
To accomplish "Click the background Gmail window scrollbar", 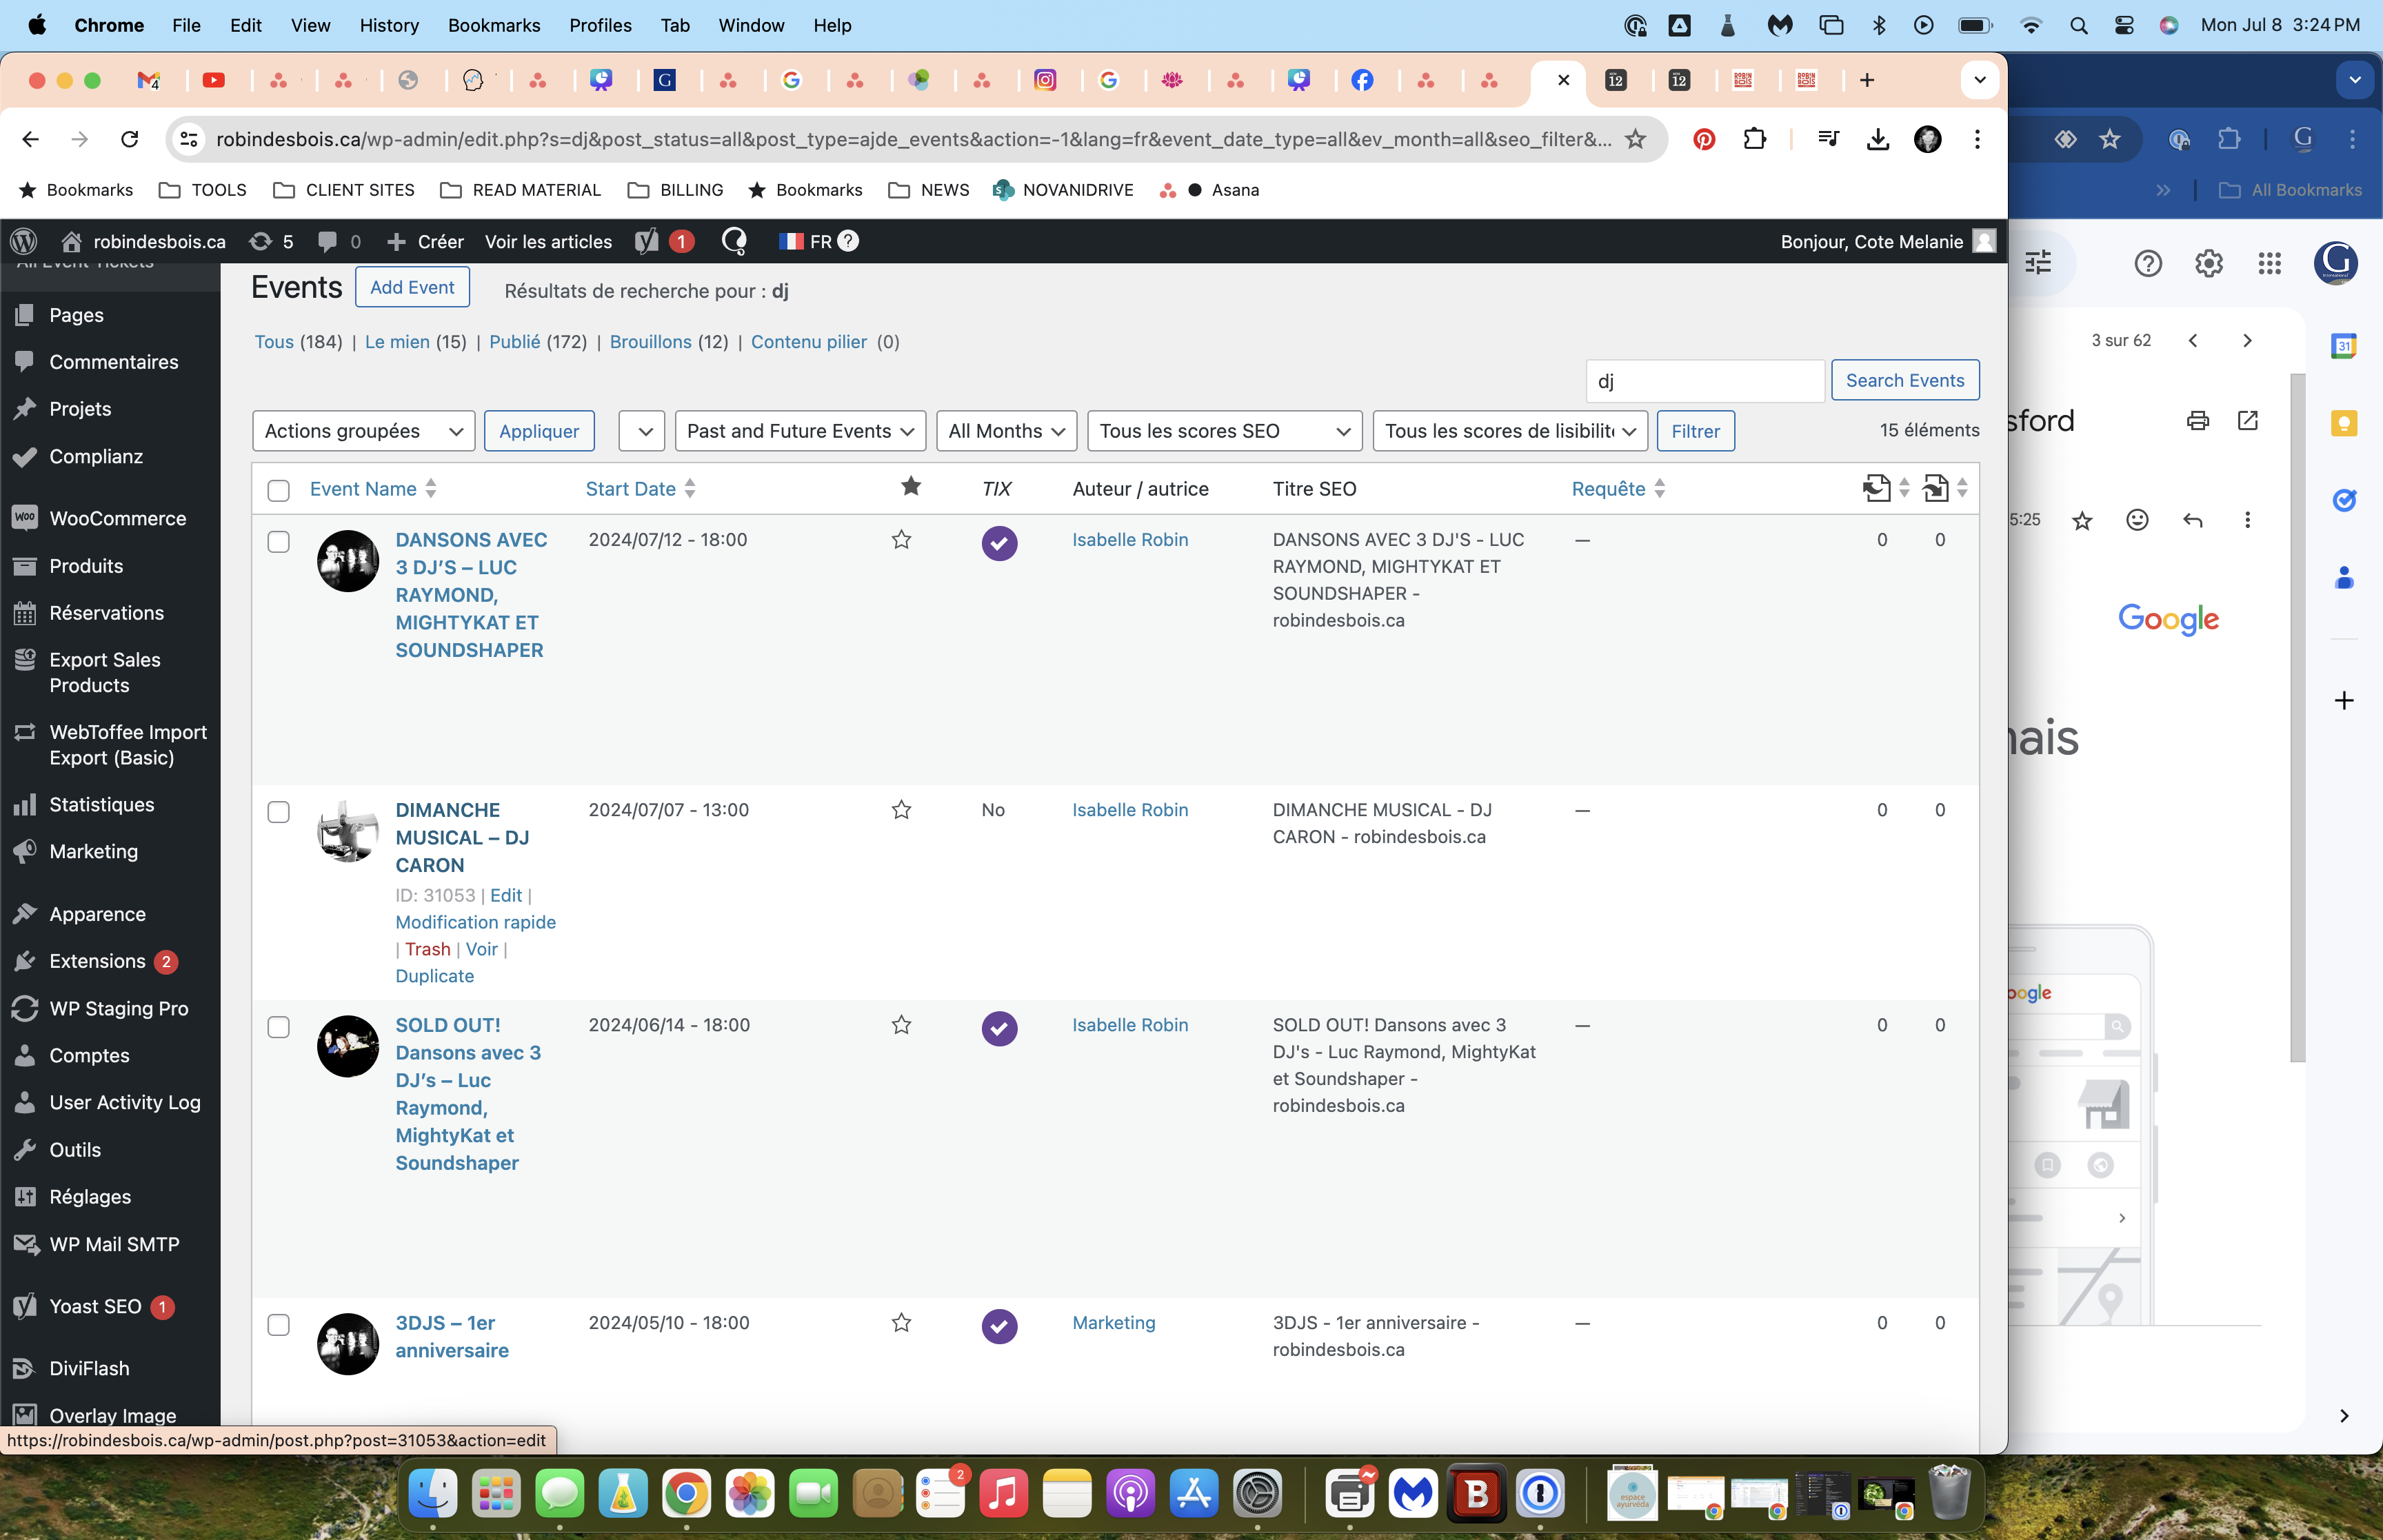I will point(2298,717).
